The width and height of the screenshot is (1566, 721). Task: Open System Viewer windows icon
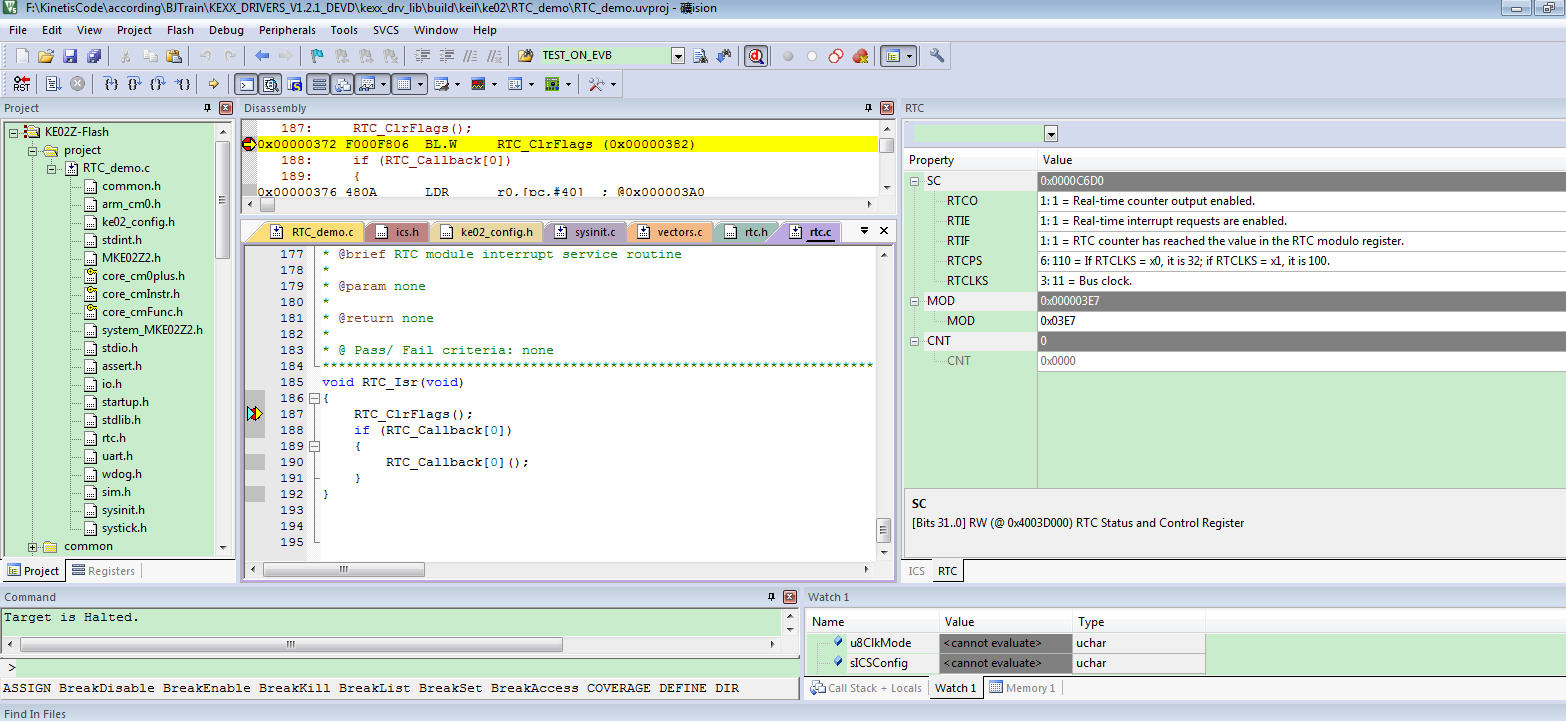click(551, 84)
